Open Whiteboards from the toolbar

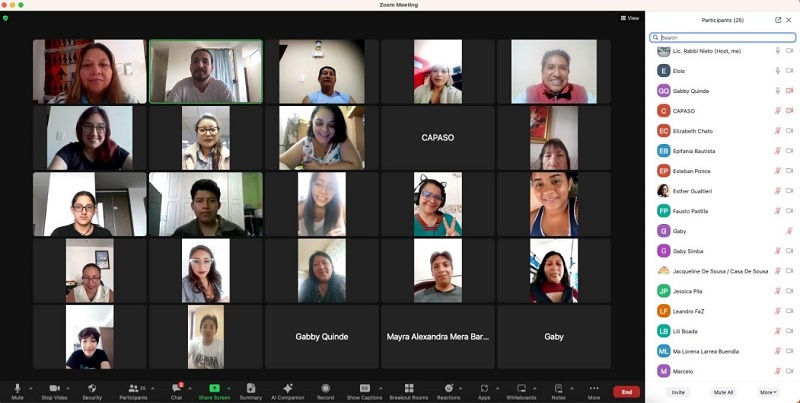pos(521,390)
